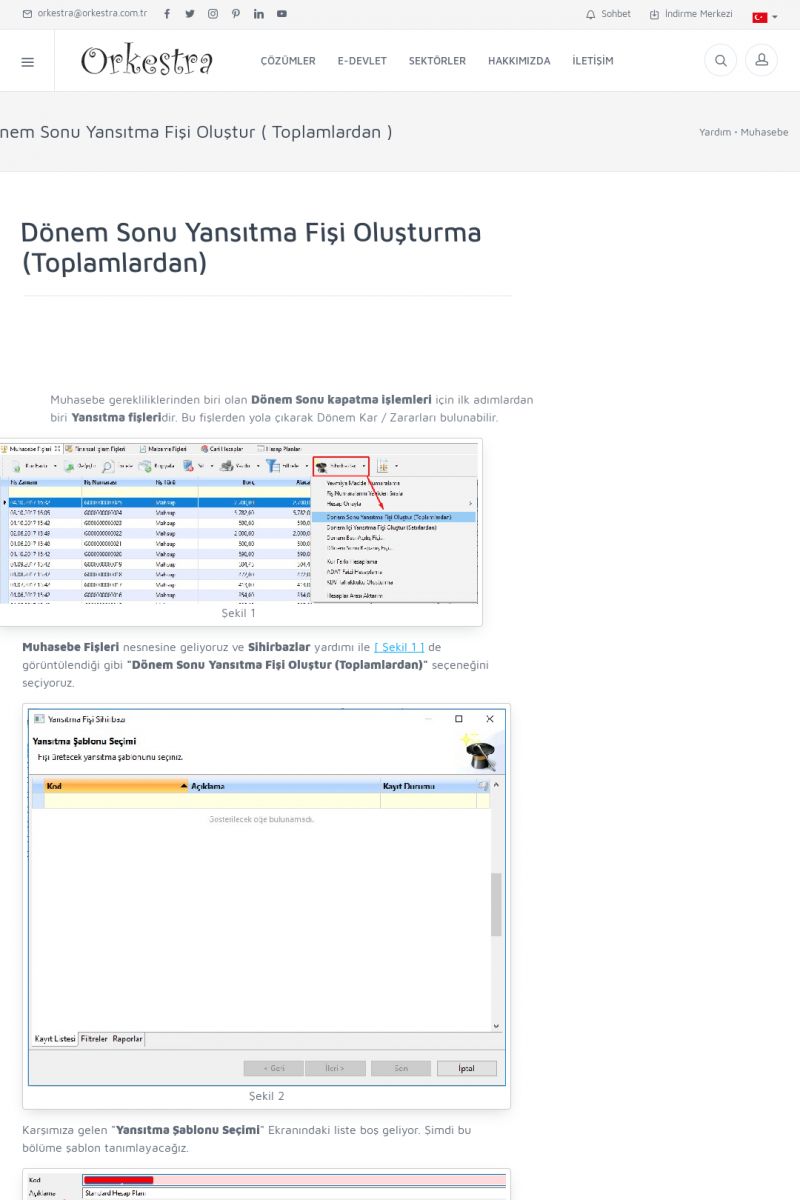Viewport: 800px width, 1200px height.
Task: Follow the [ Şekil 1 ] reference link
Action: pos(399,647)
